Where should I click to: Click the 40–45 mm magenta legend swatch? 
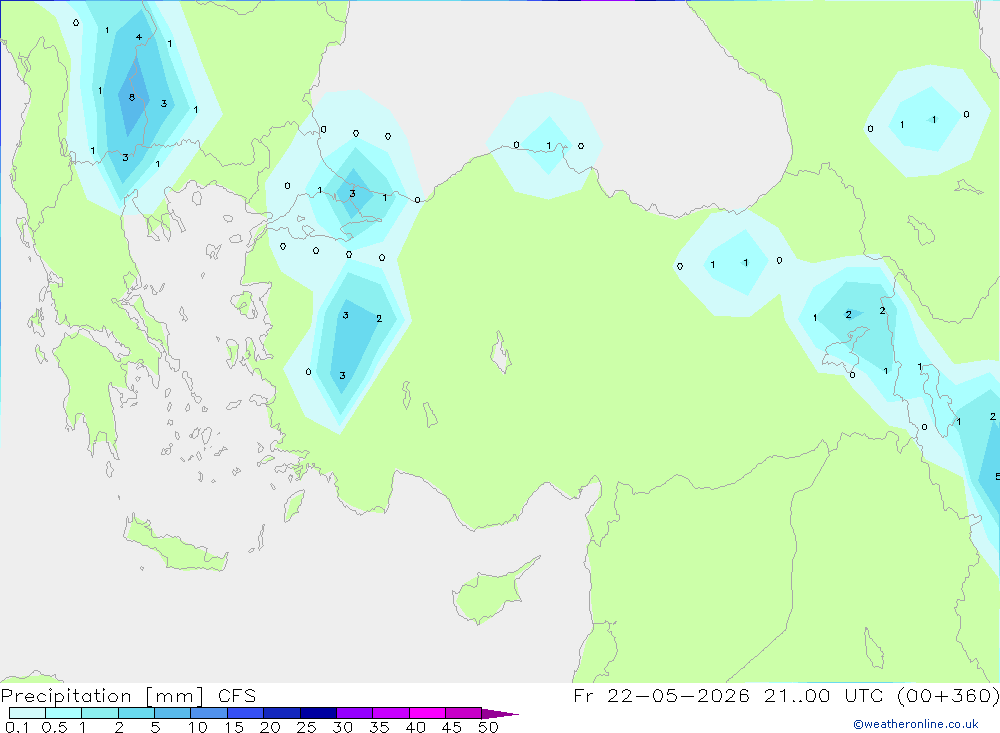click(x=427, y=713)
